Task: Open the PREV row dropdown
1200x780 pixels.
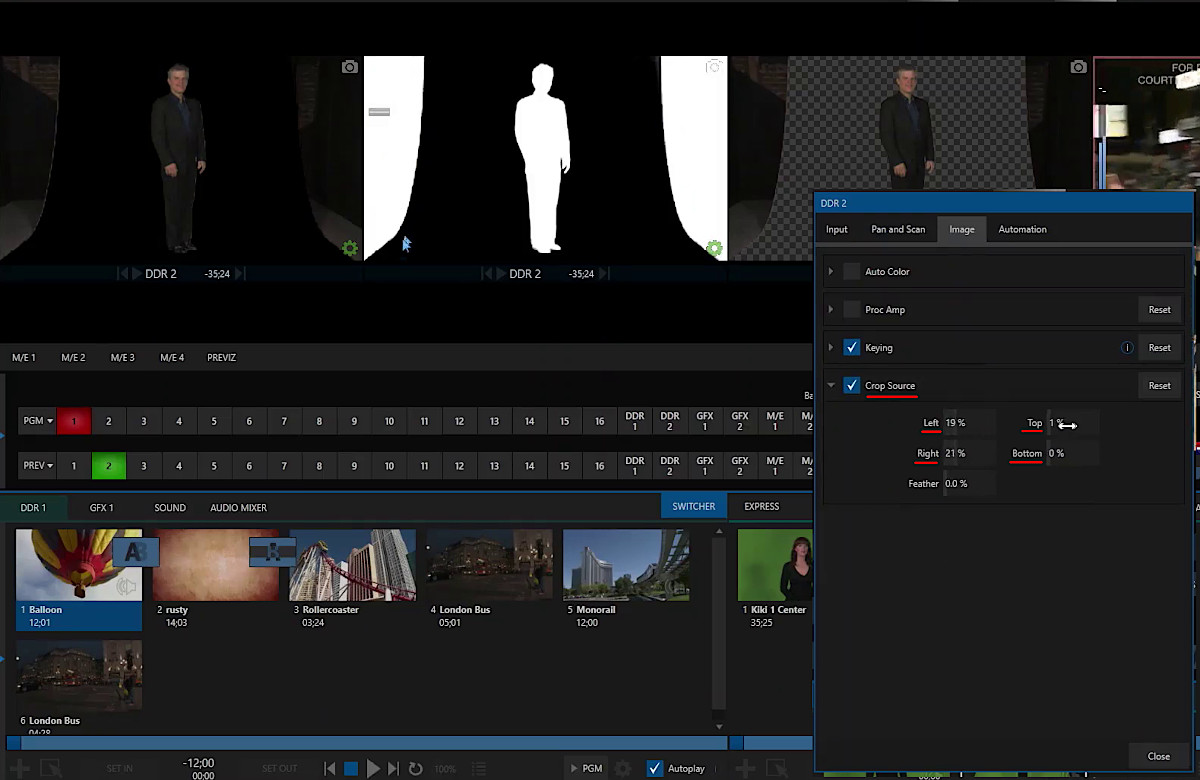Action: point(38,466)
